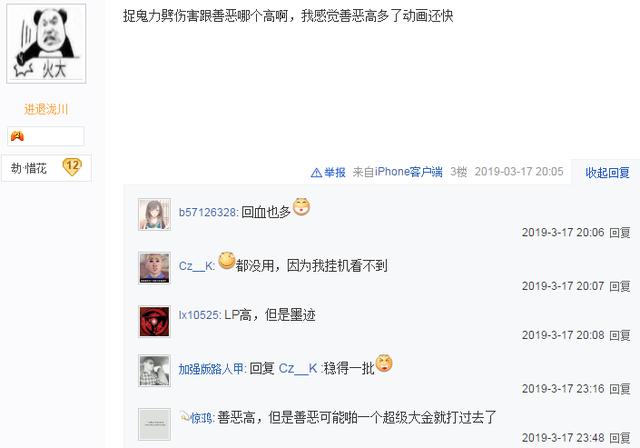
Task: Click the warning triangle icon beside 举报
Action: click(316, 173)
